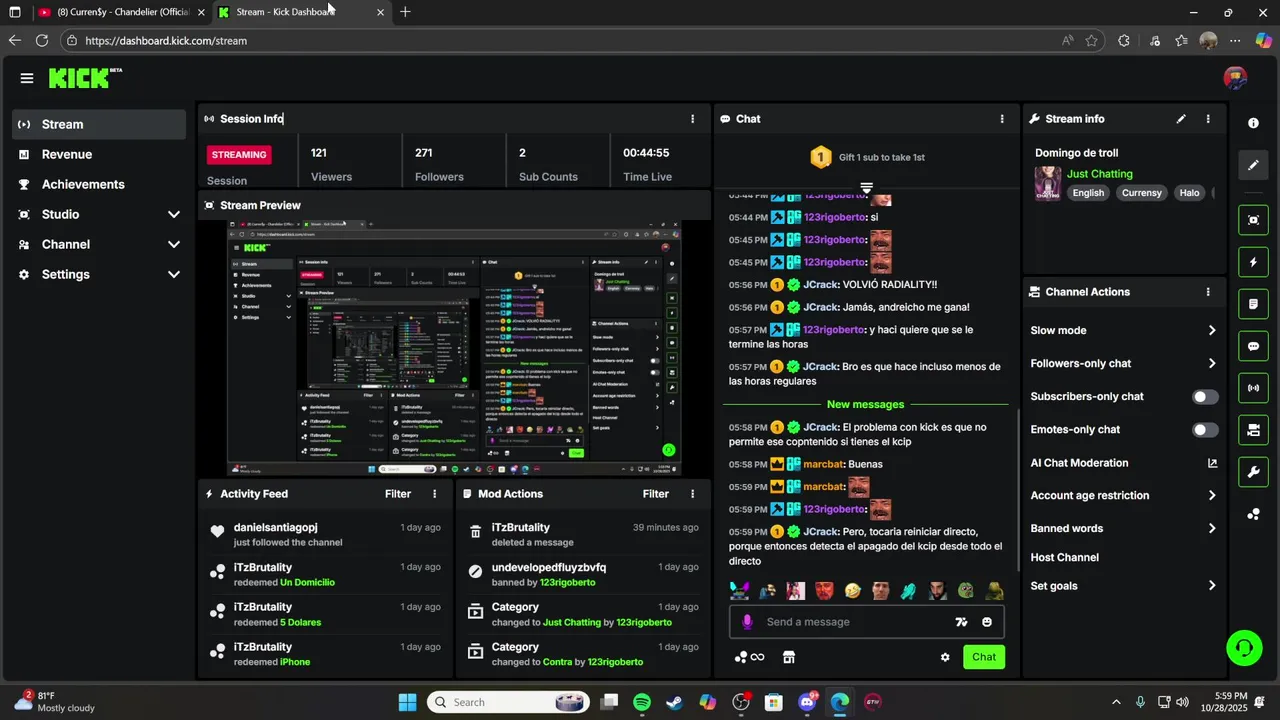Screen dimensions: 1280x720
Task: Open the Activity Feed three-dot options
Action: click(434, 494)
